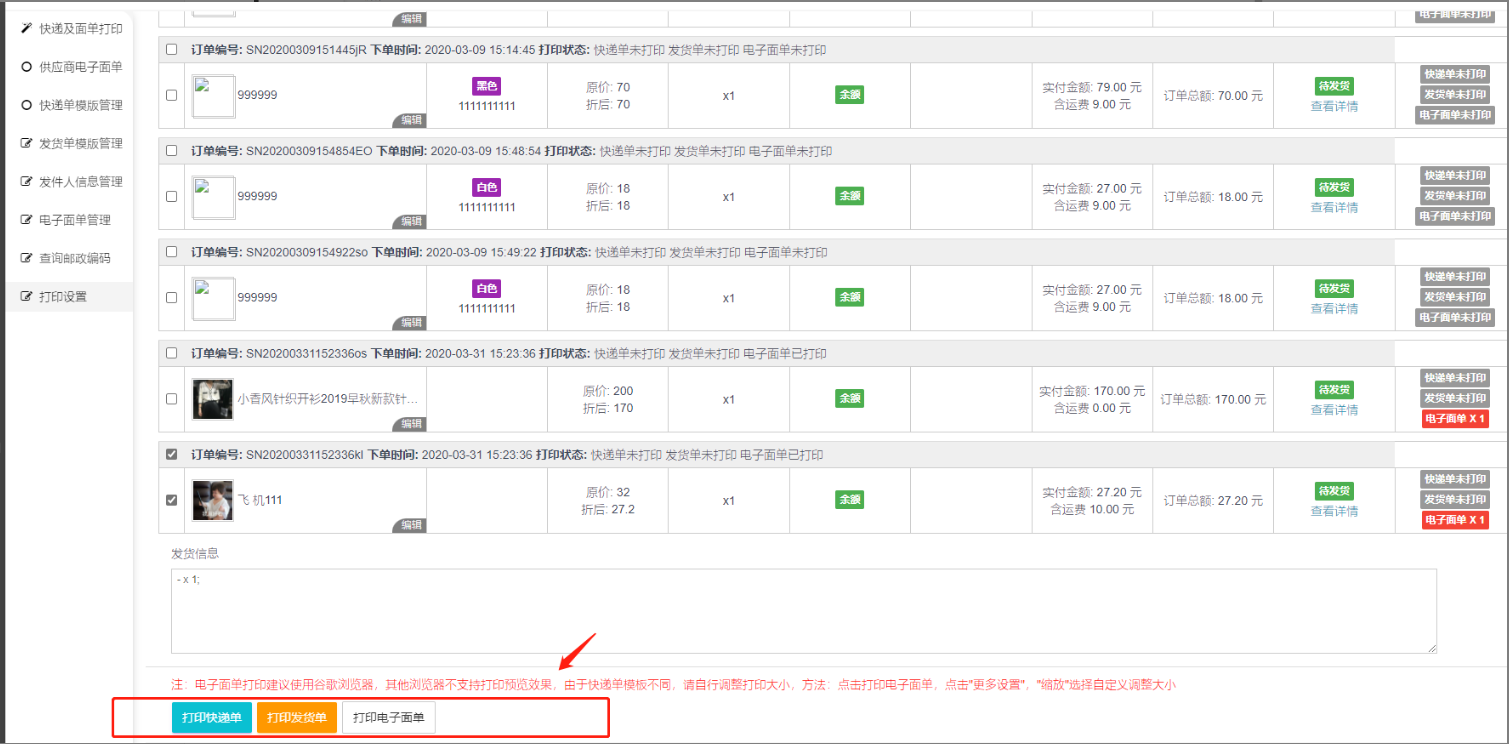The height and width of the screenshot is (744, 1509).
Task: Click the orange 打印发货单 button
Action: 296,718
